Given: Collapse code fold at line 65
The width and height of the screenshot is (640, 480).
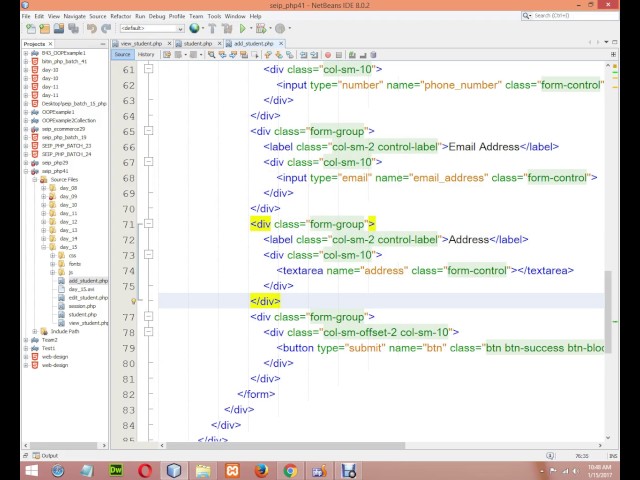Looking at the screenshot, I should pos(149,131).
